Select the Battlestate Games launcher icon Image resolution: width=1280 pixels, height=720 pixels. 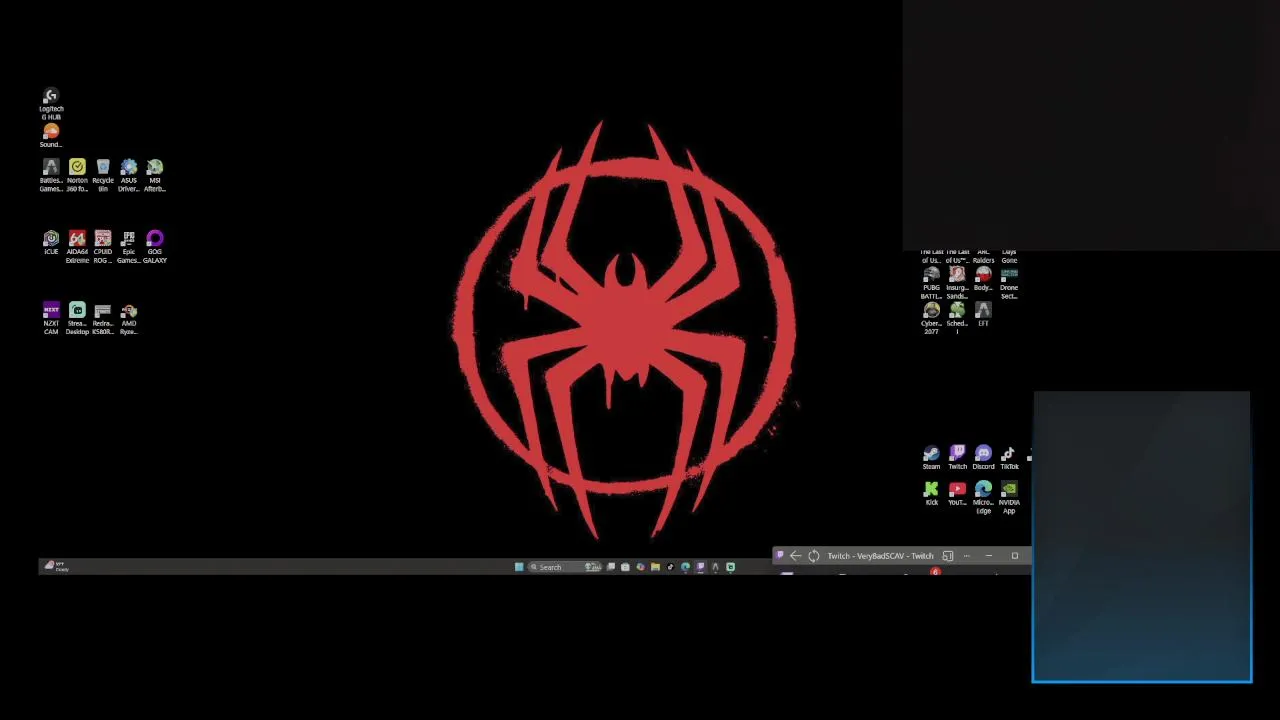[x=51, y=175]
